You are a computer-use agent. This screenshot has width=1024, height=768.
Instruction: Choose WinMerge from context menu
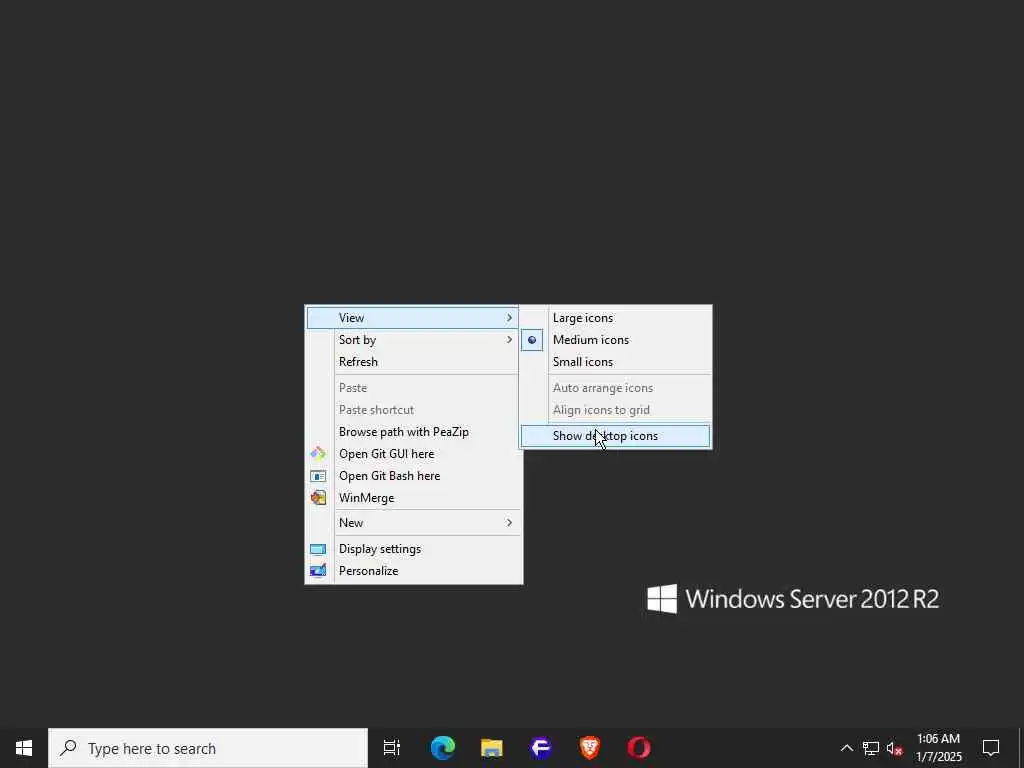click(x=414, y=498)
